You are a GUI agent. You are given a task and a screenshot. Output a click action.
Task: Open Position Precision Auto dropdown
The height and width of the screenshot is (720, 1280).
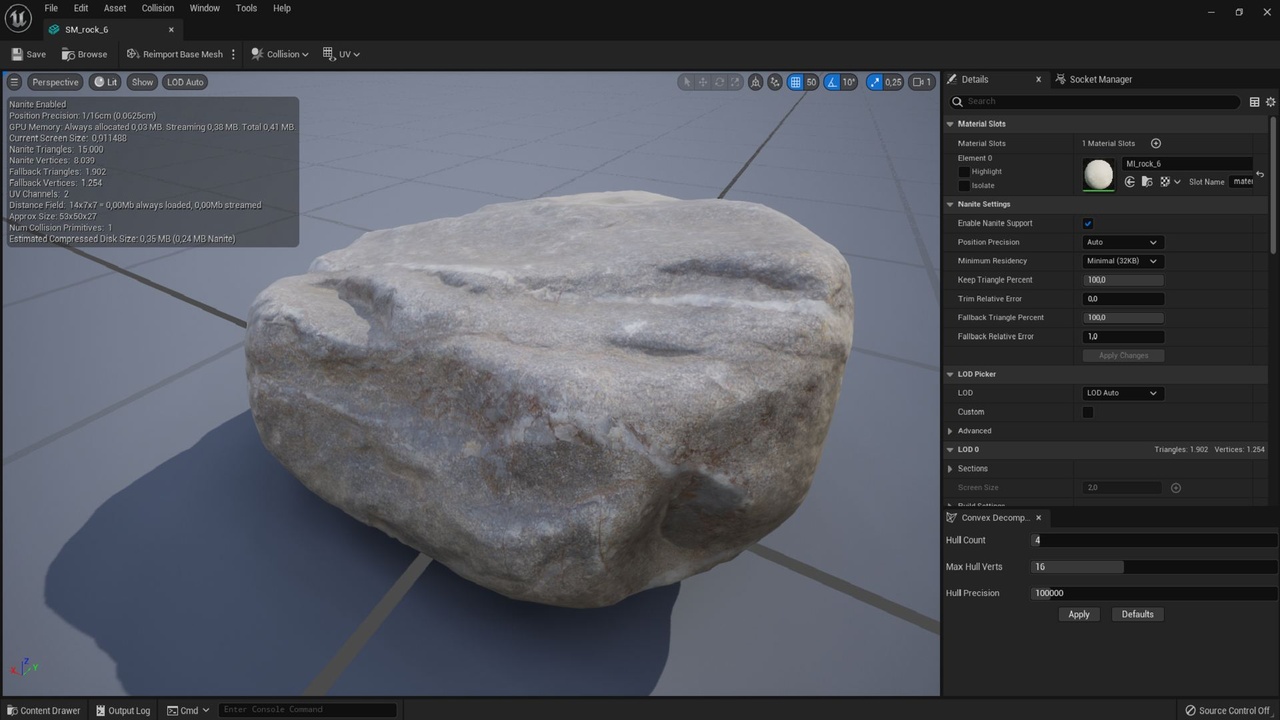(x=1122, y=242)
